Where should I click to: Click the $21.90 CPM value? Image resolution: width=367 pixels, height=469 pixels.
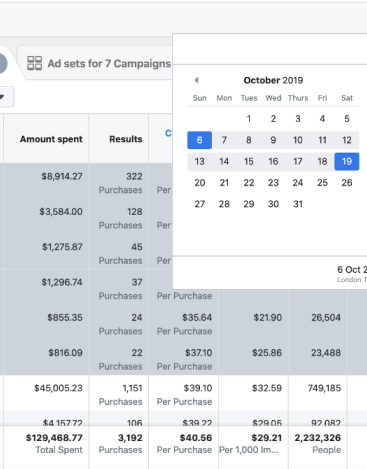(x=267, y=317)
